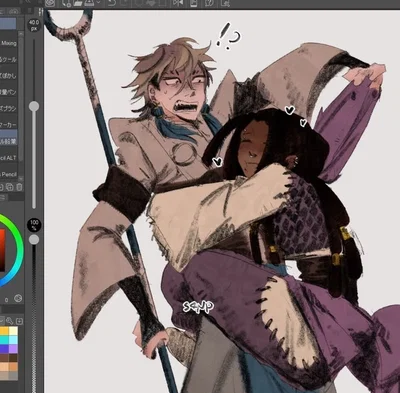The height and width of the screenshot is (393, 400).
Task: Click the Clip Studio logo icon in toolbar
Action: click(x=50, y=3)
